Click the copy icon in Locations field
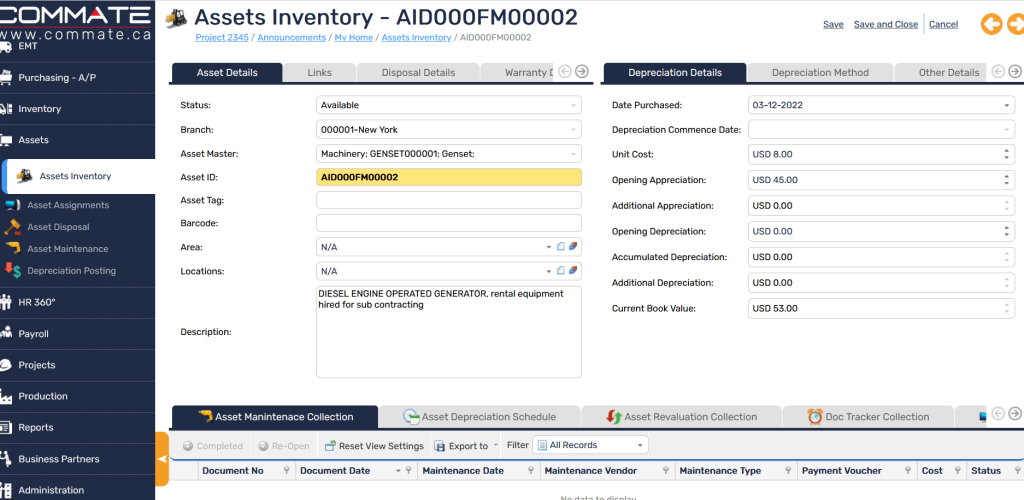The image size is (1024, 500). [560, 271]
